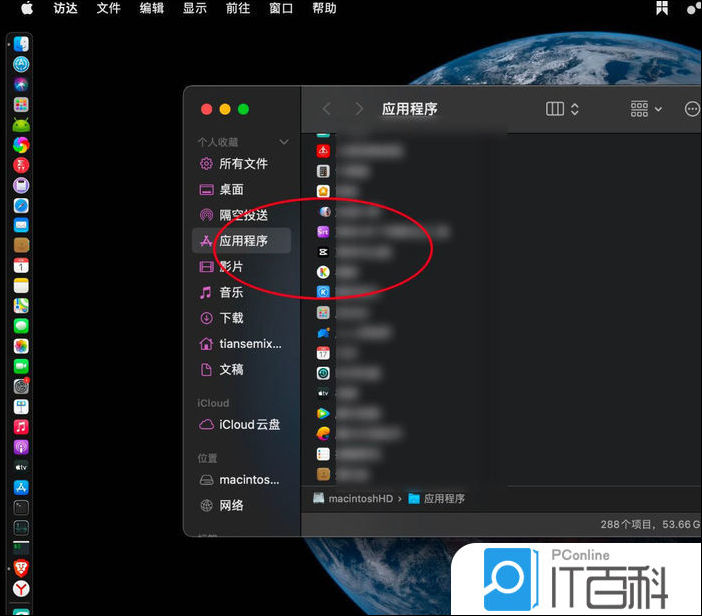This screenshot has width=702, height=616.
Task: Open the more actions ellipsis button
Action: [692, 109]
